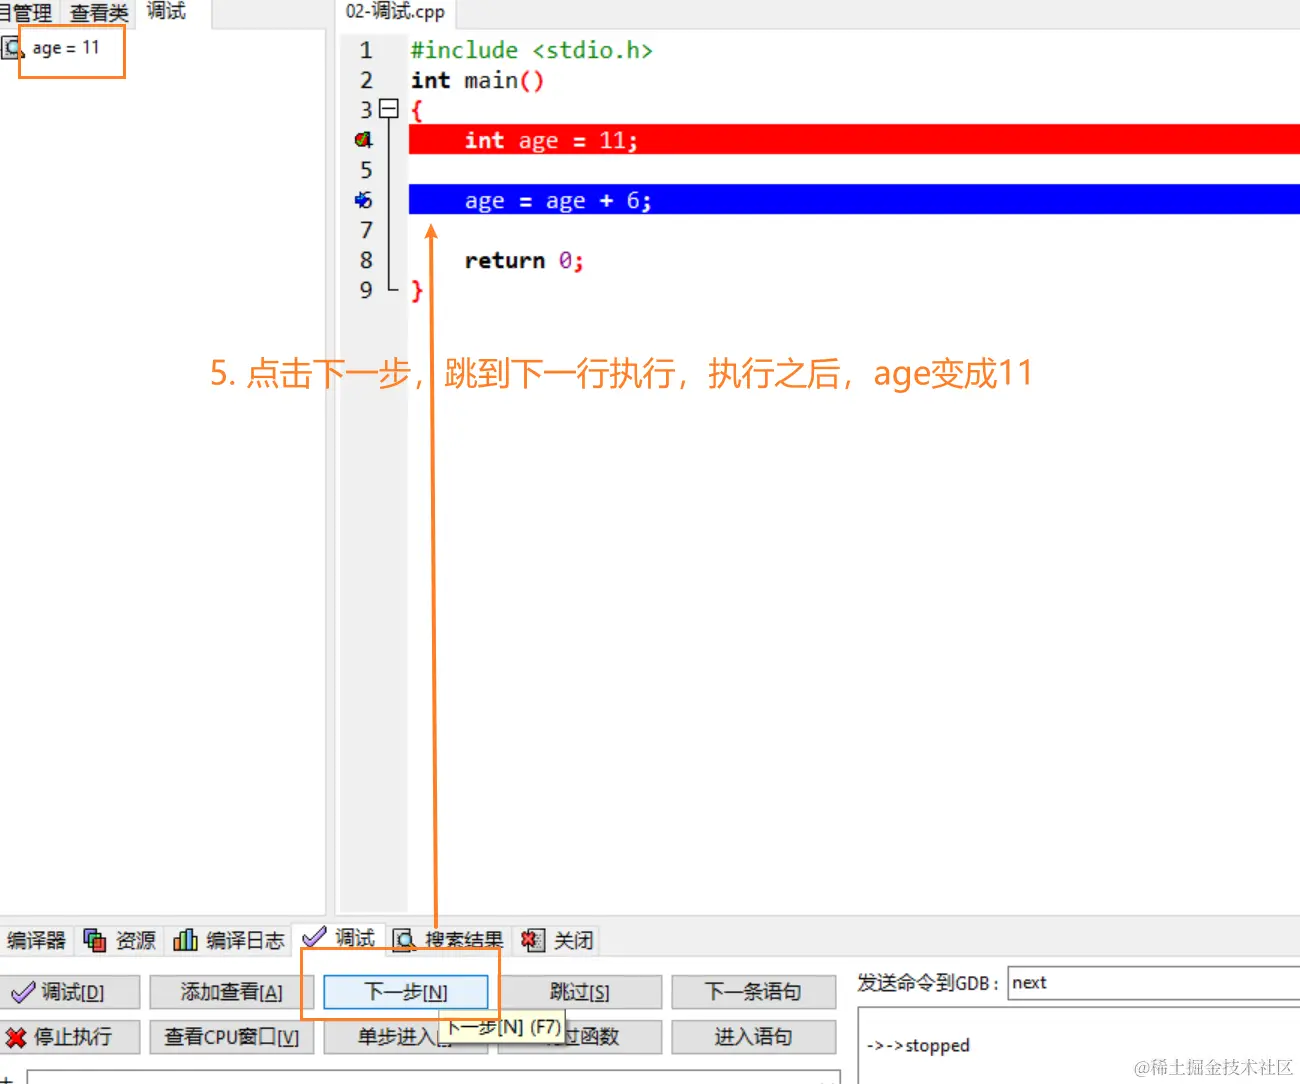The height and width of the screenshot is (1084, 1300).
Task: Click the watch icon beside age = 11
Action: 13,48
